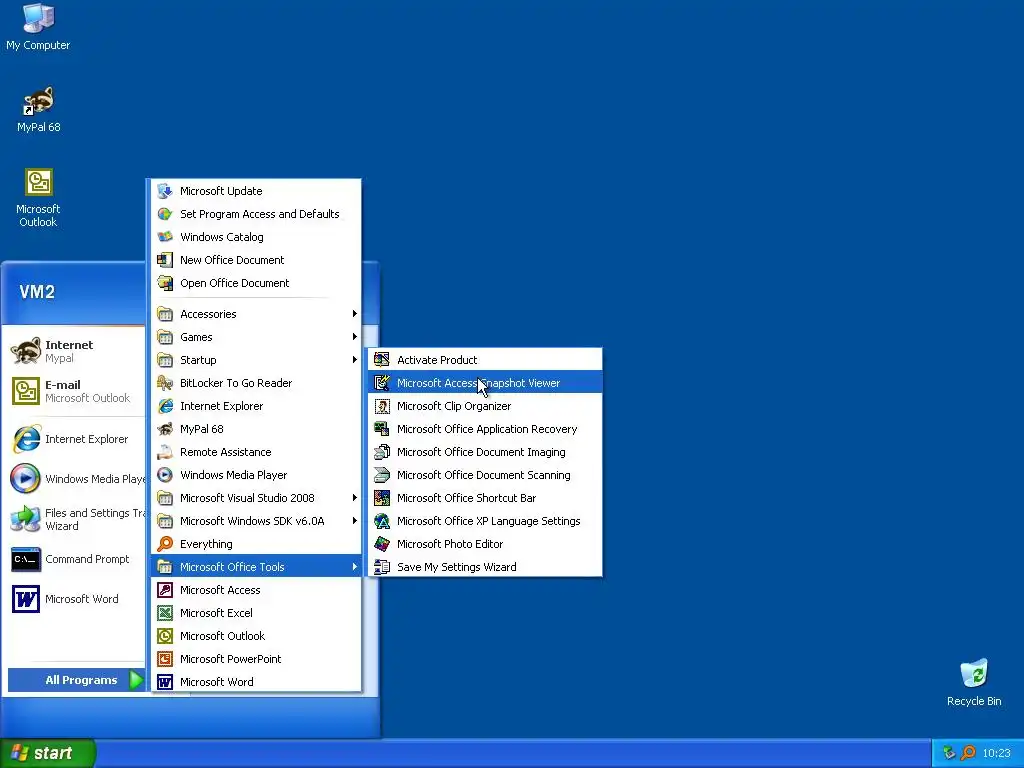Click the Microsoft PowerPoint icon in programs list
1024x768 pixels.
(165, 659)
